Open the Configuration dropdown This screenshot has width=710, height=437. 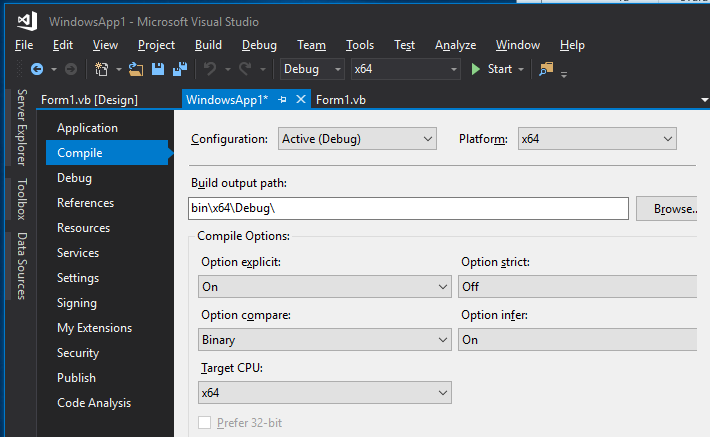[x=357, y=139]
